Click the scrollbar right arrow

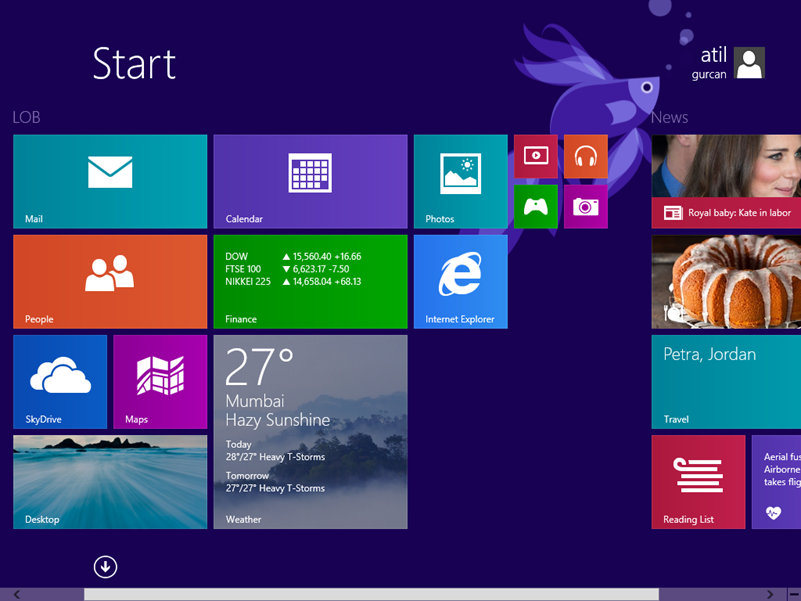pos(770,594)
